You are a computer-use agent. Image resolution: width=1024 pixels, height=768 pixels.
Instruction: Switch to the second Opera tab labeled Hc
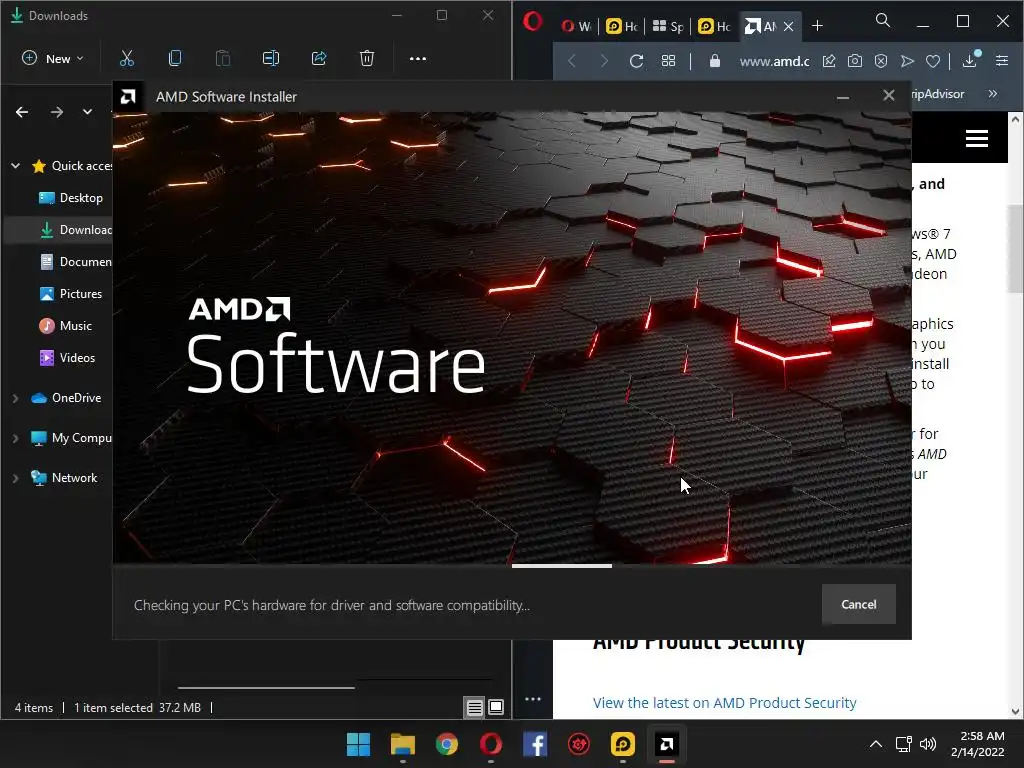click(622, 26)
